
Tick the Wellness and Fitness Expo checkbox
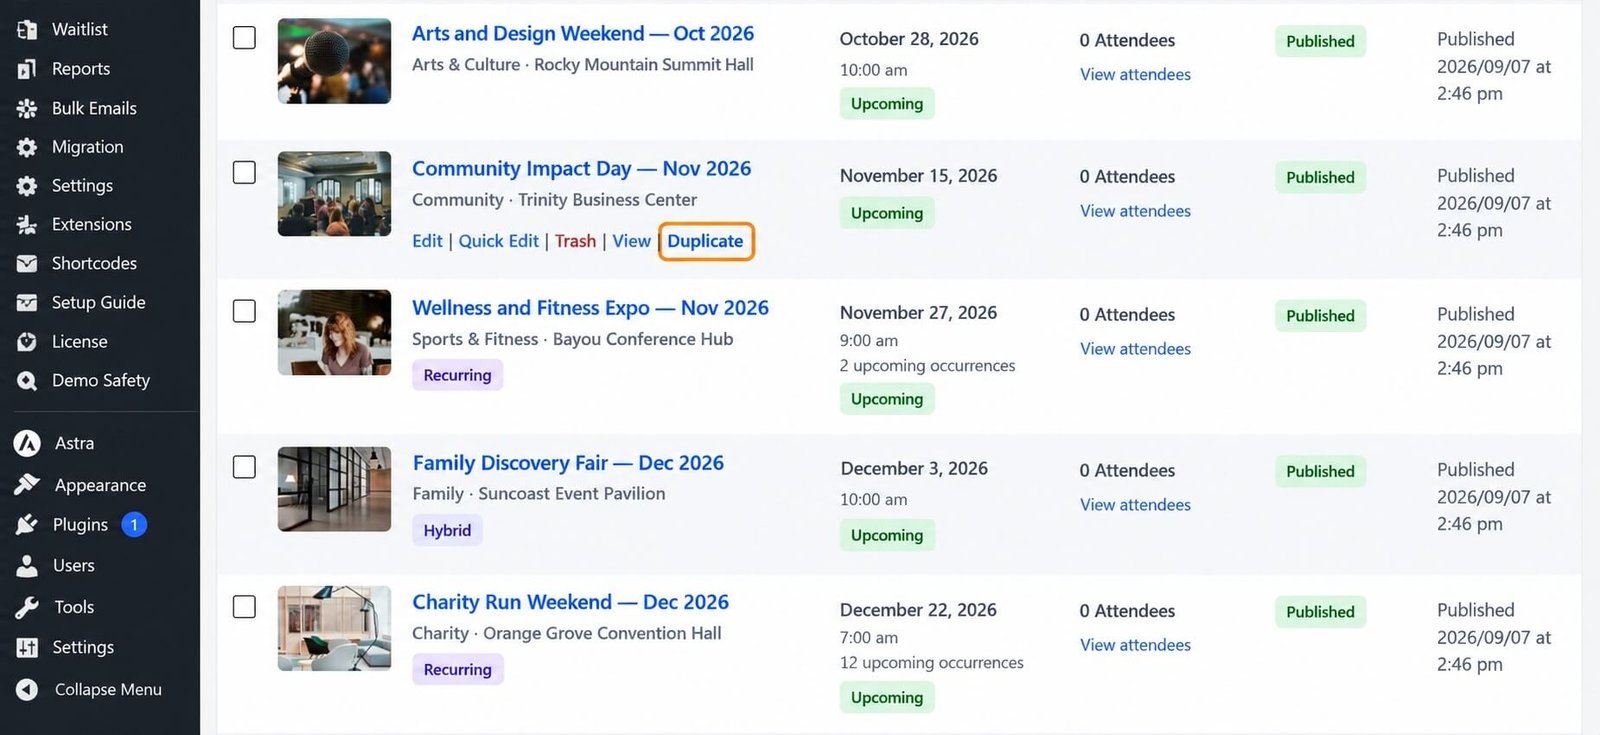(x=244, y=311)
